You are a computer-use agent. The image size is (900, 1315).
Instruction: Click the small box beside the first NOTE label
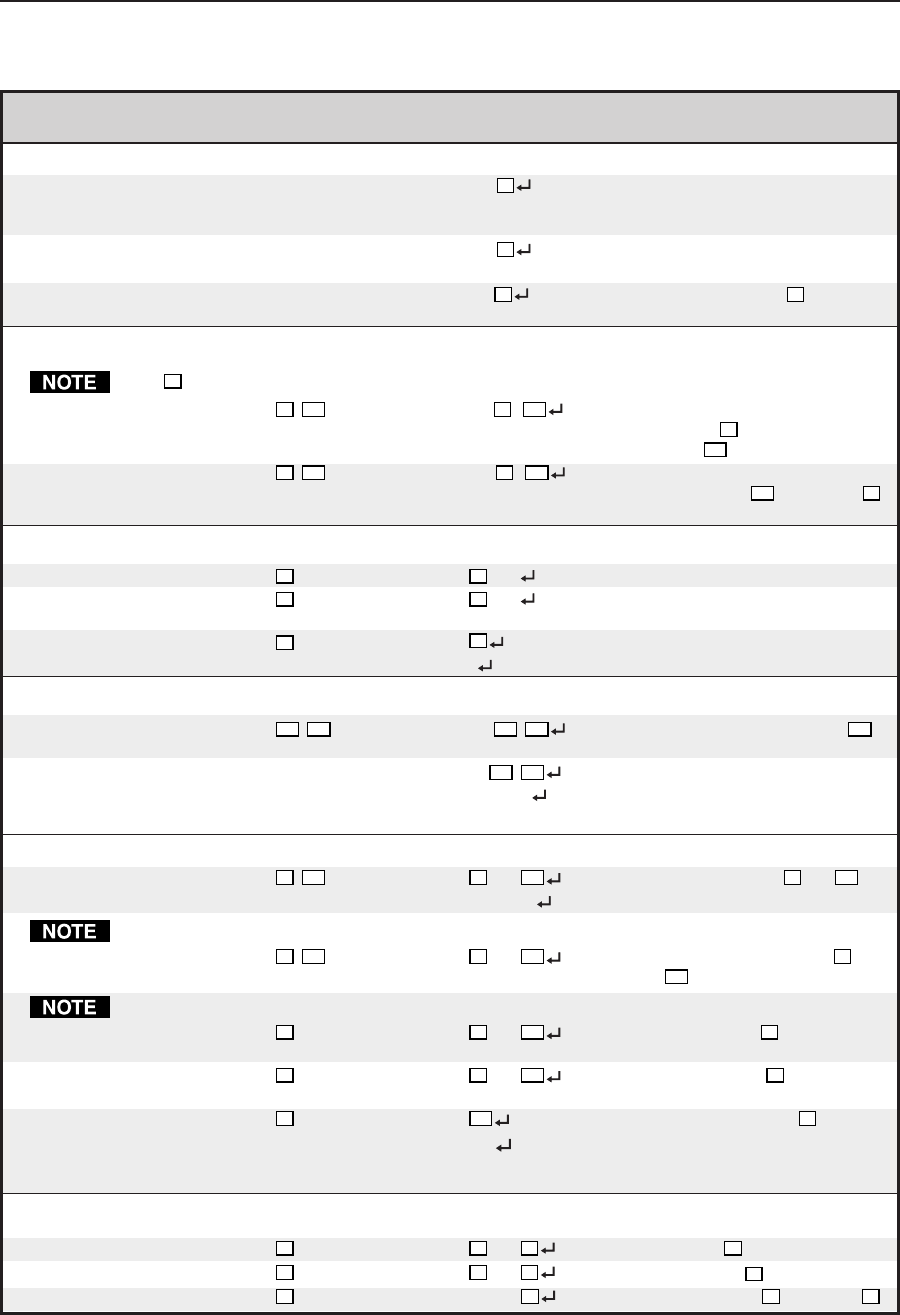click(172, 383)
